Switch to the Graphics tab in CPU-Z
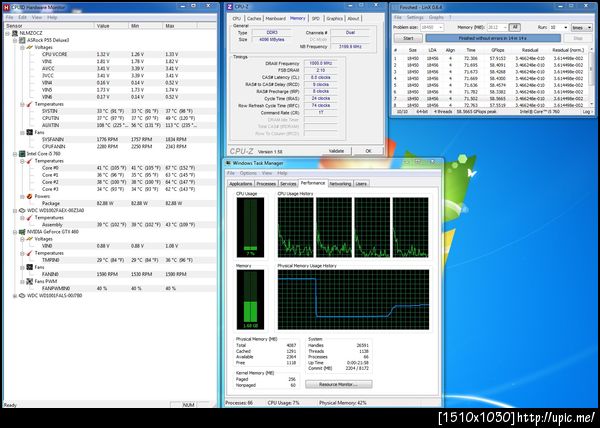This screenshot has height=428, width=600. click(x=334, y=18)
